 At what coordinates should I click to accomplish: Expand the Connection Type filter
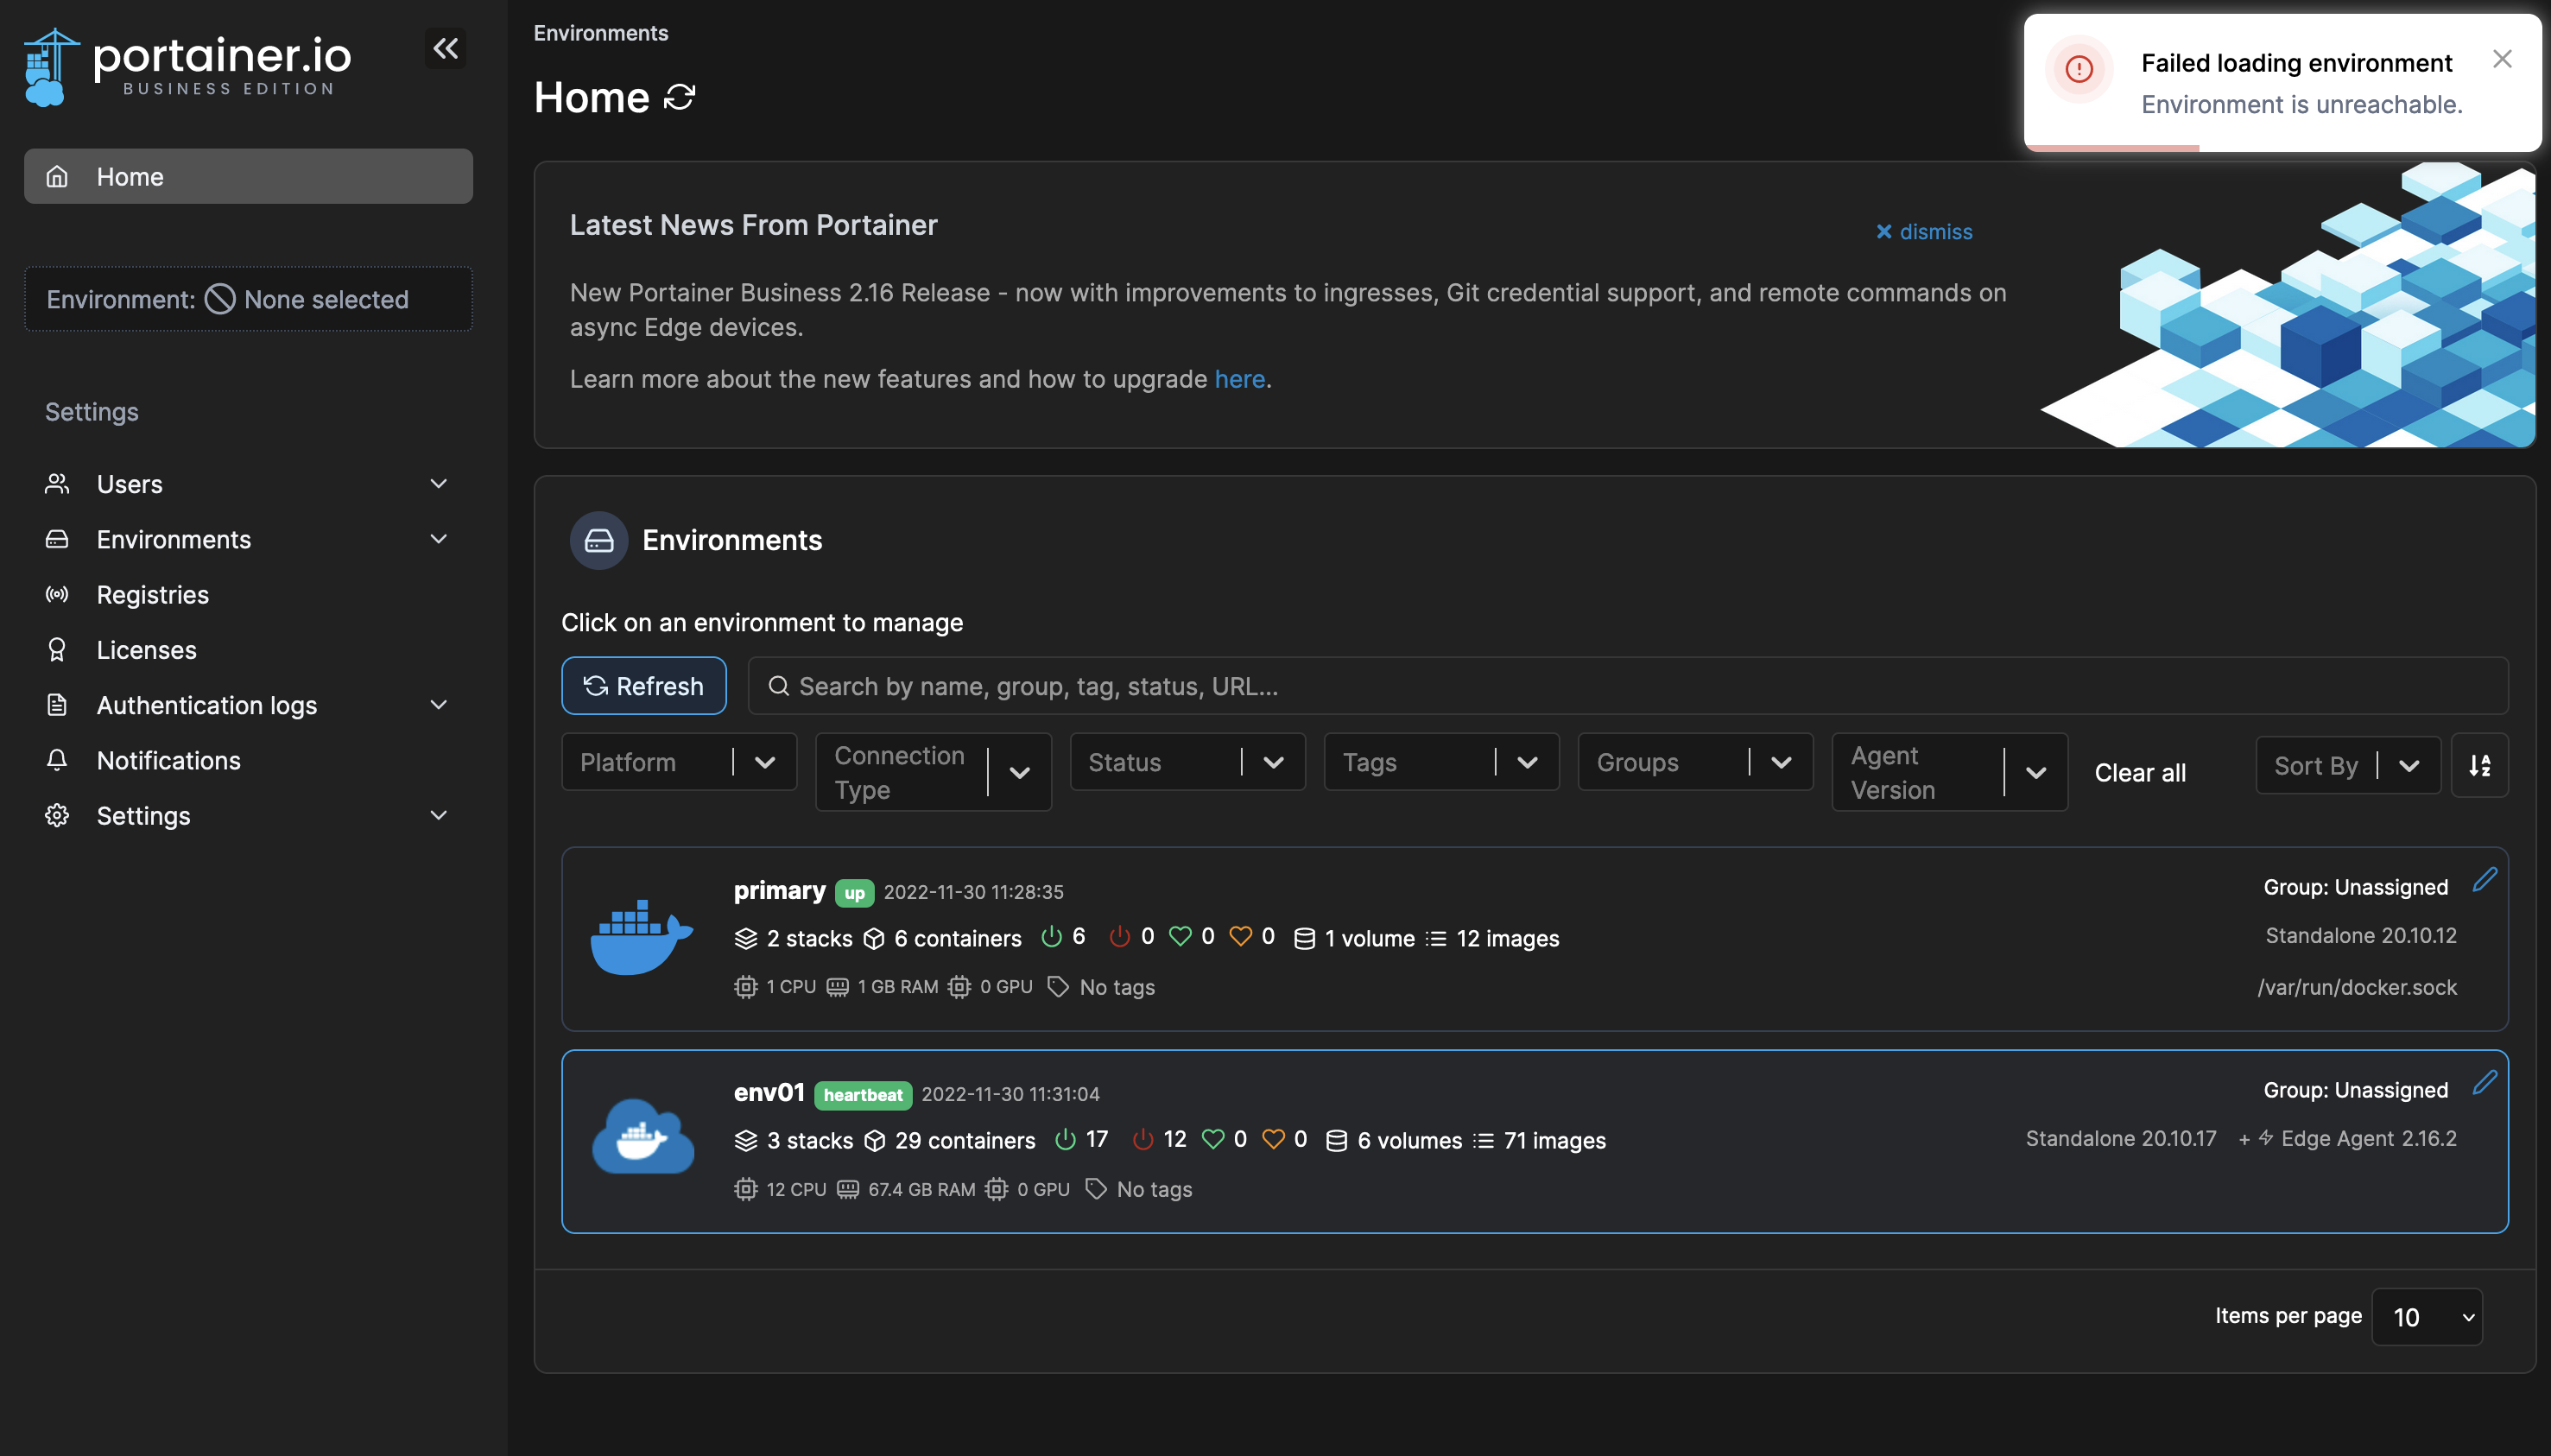(x=932, y=771)
